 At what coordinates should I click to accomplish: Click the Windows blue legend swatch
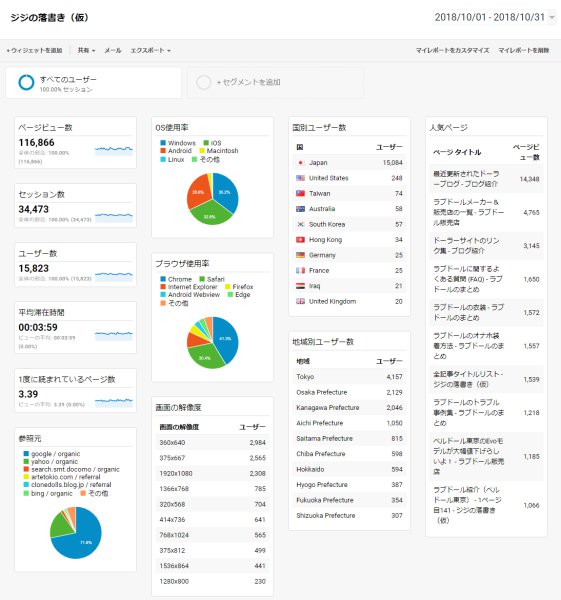[163, 143]
